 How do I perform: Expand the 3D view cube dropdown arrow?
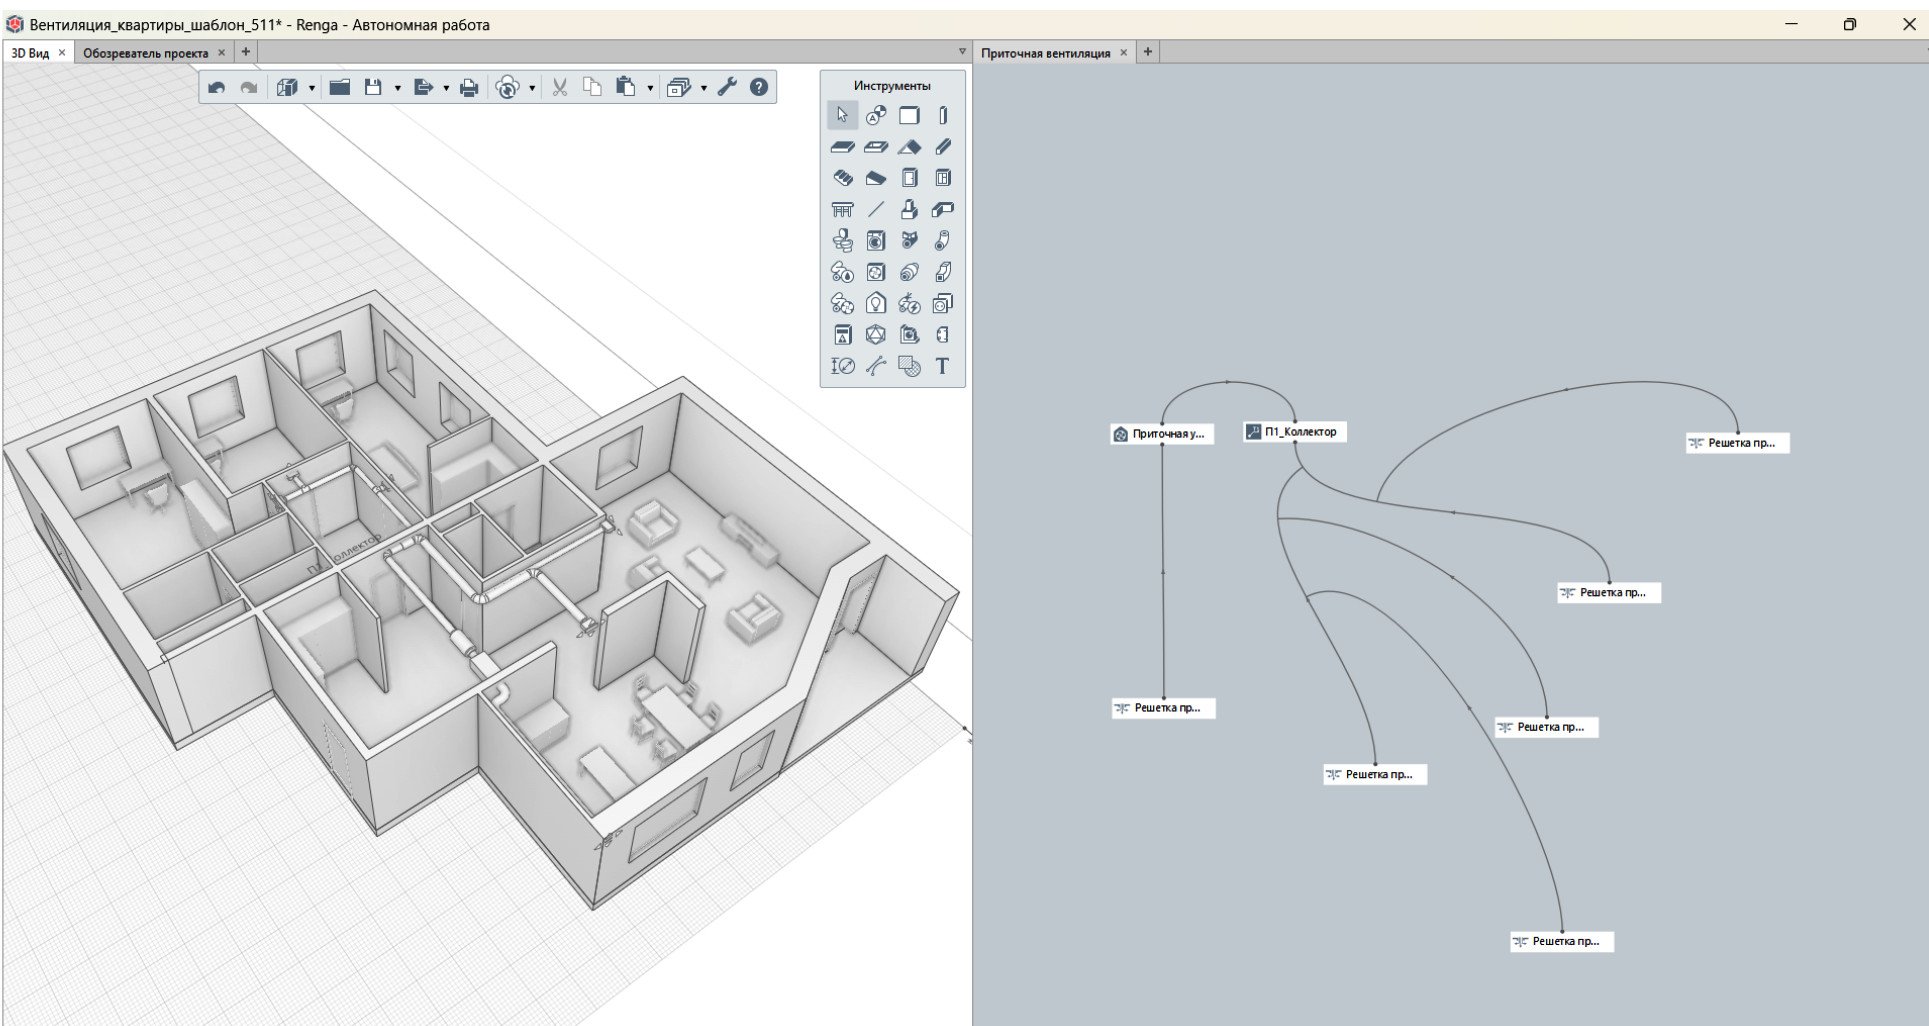311,88
